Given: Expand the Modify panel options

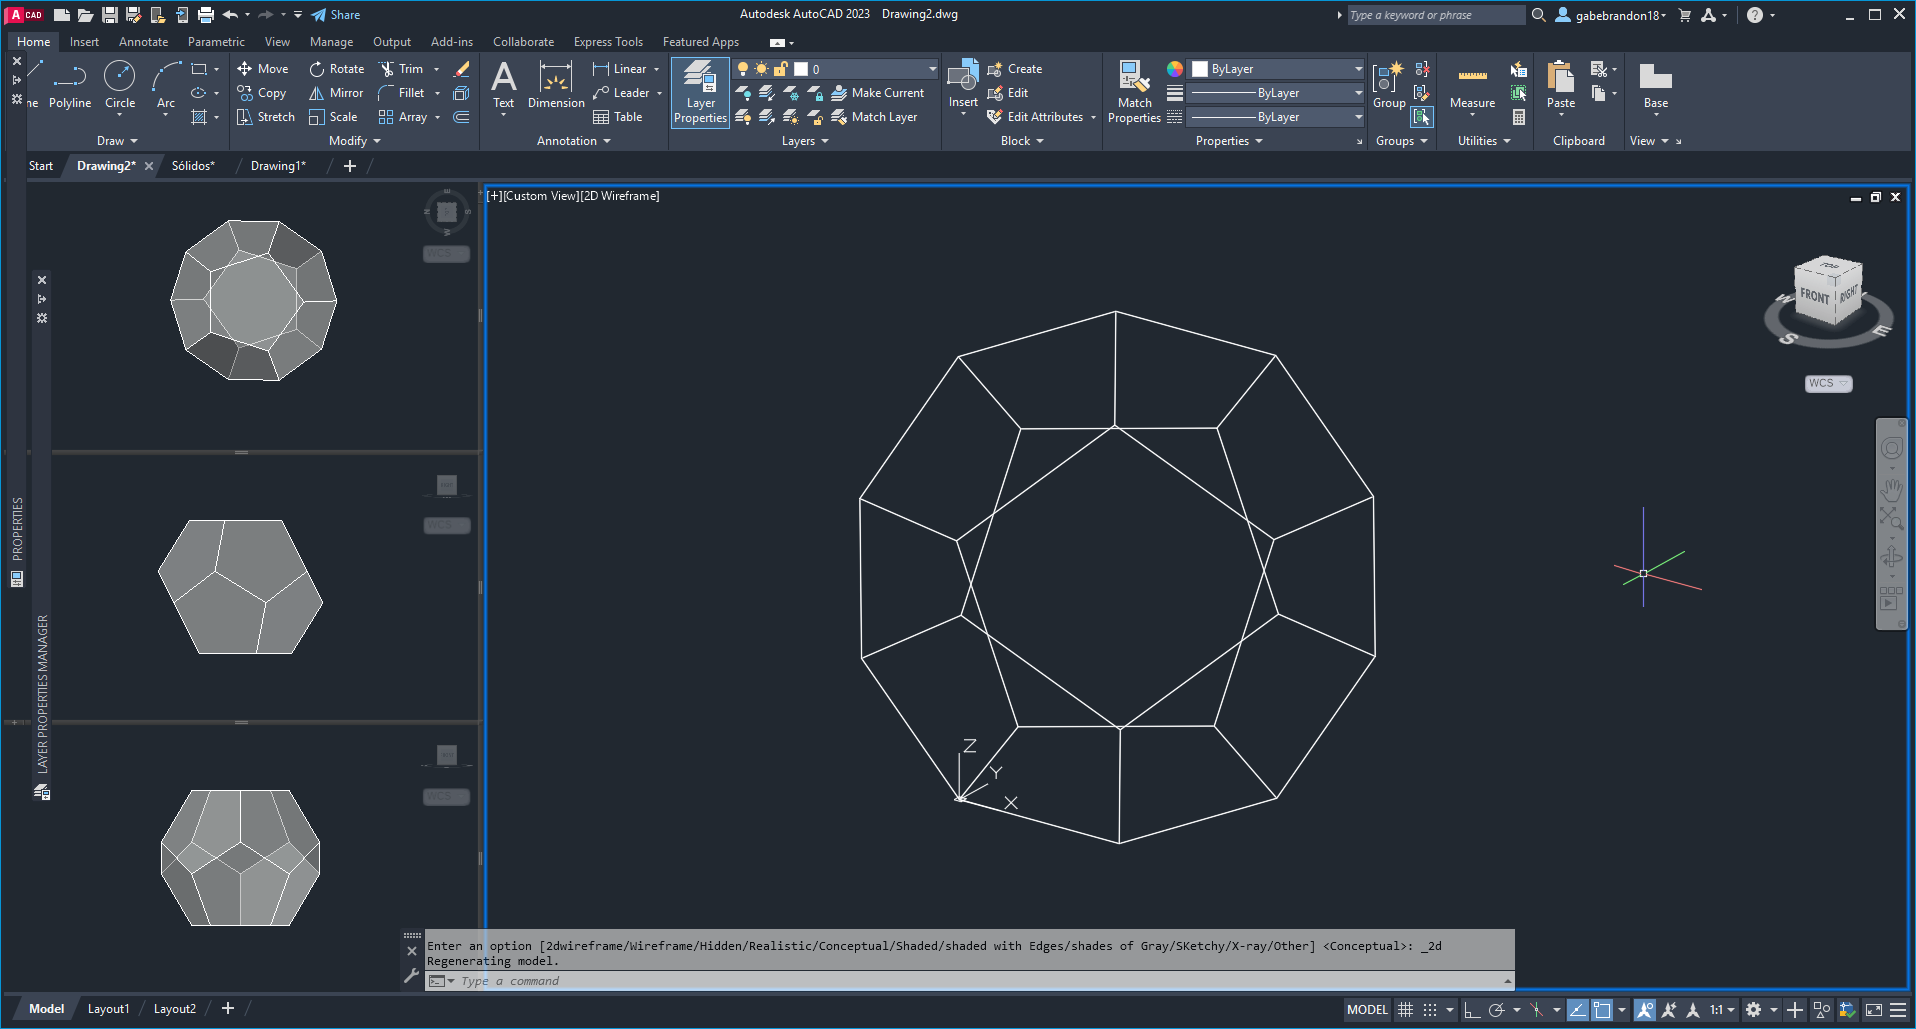Looking at the screenshot, I should [355, 141].
